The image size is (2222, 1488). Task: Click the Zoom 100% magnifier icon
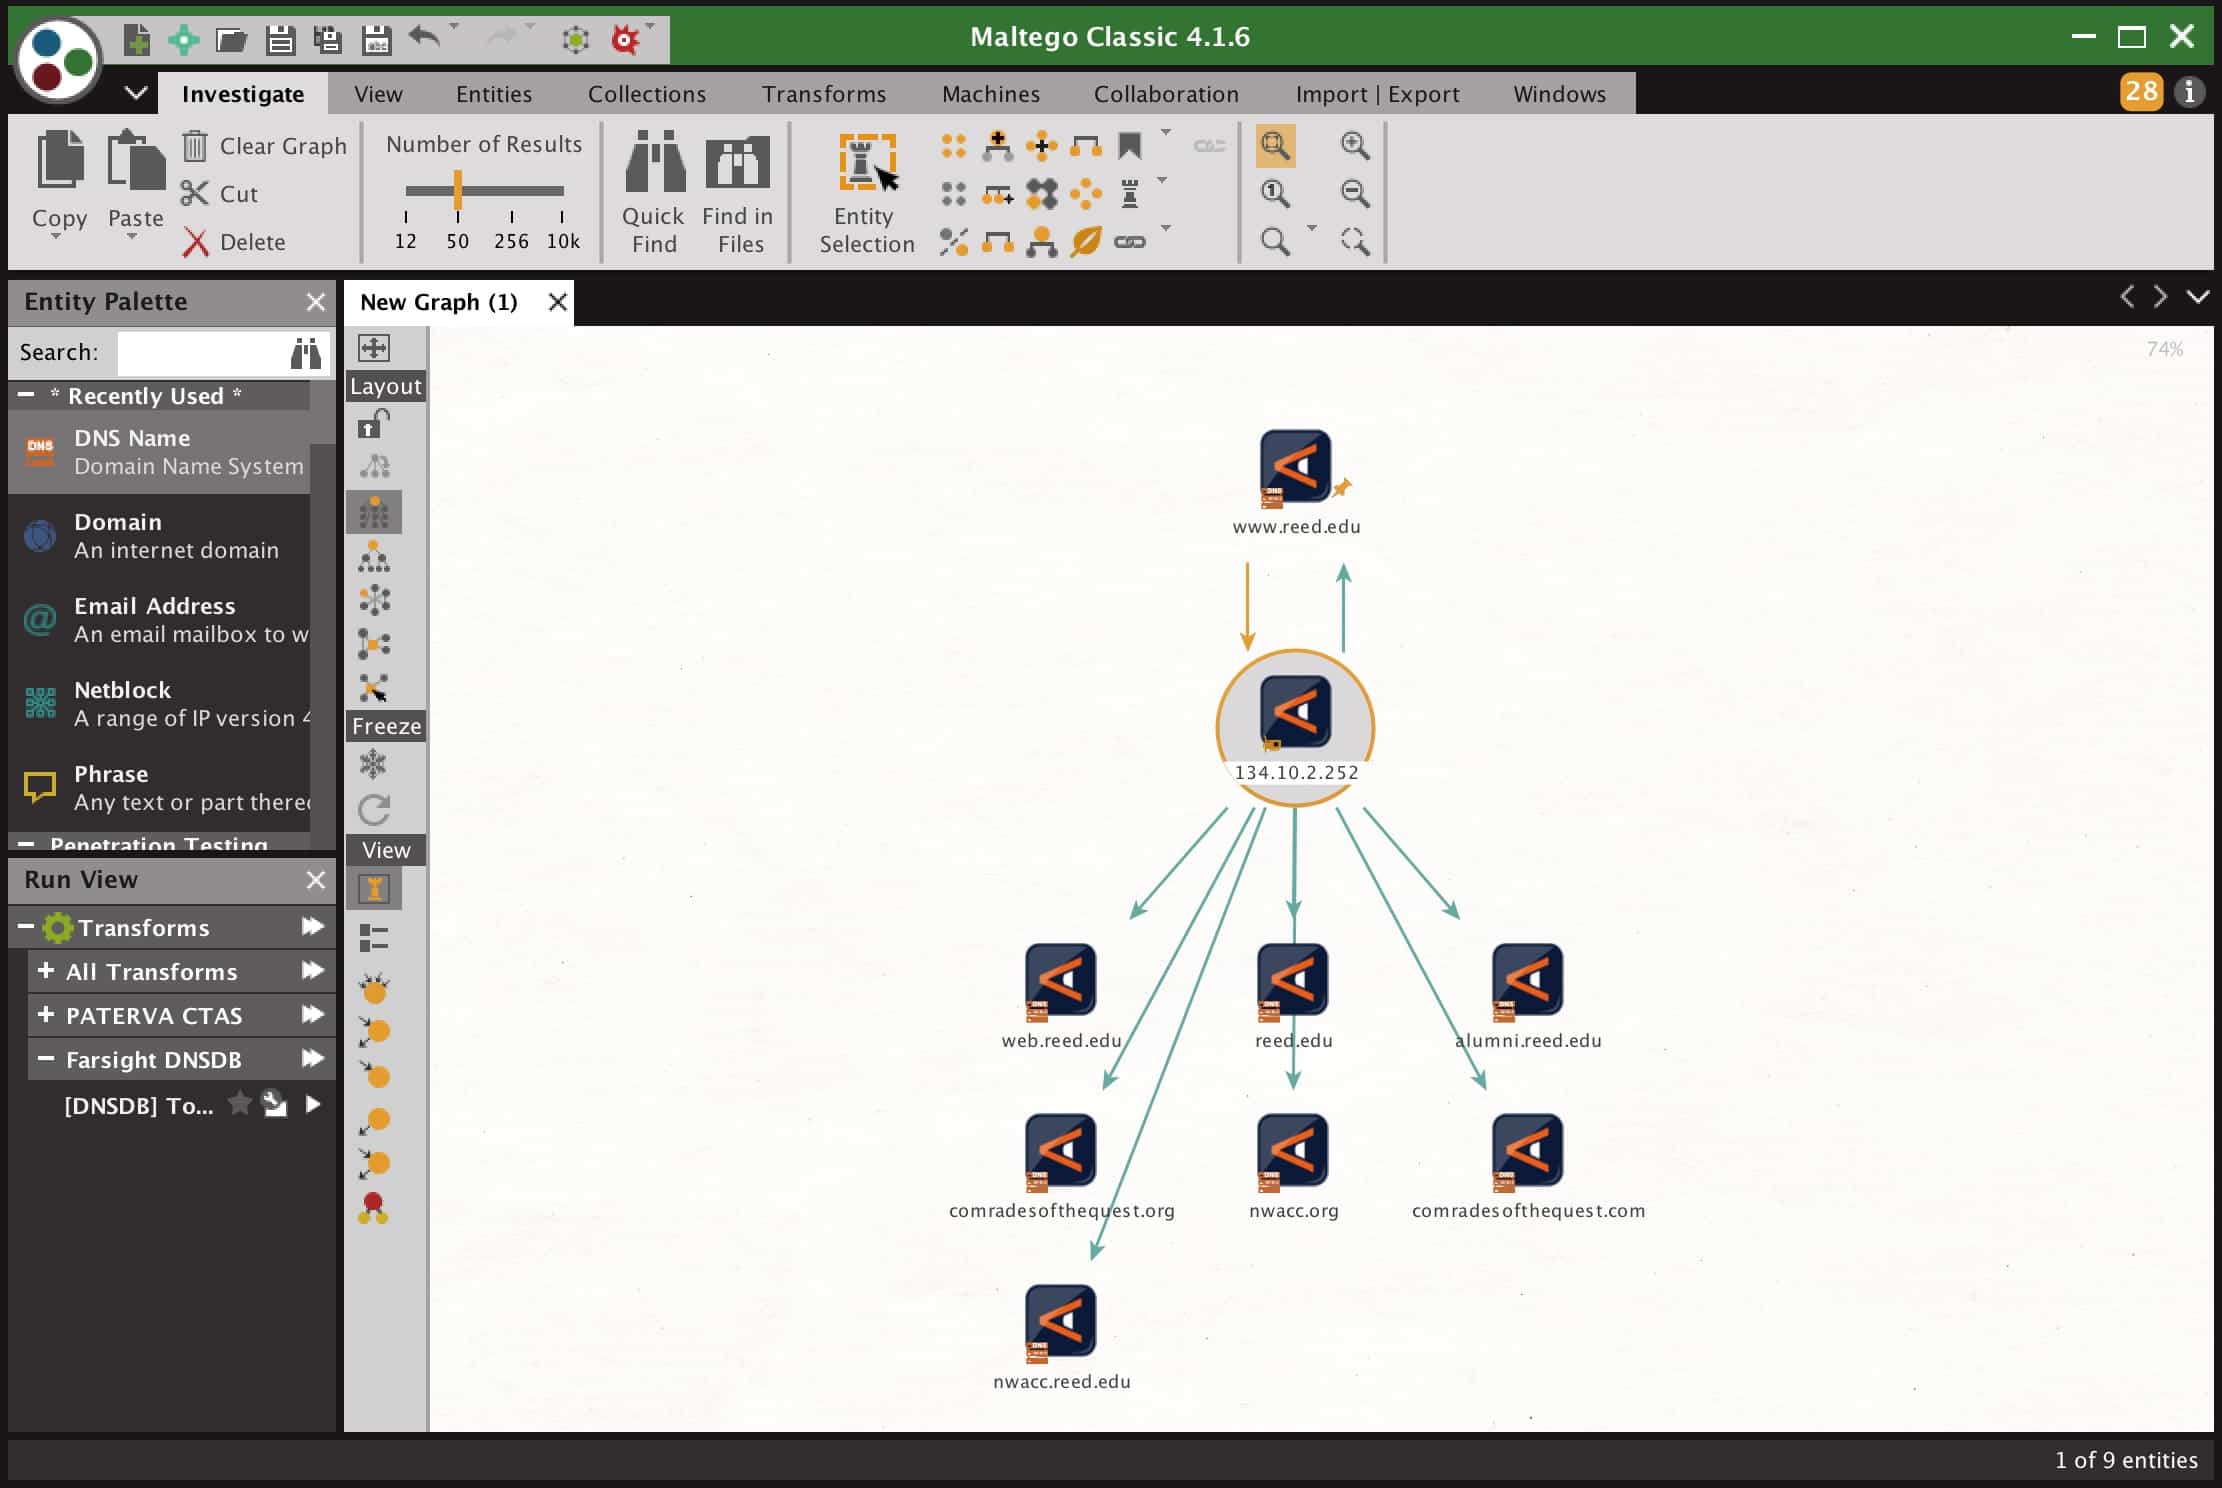pos(1275,193)
